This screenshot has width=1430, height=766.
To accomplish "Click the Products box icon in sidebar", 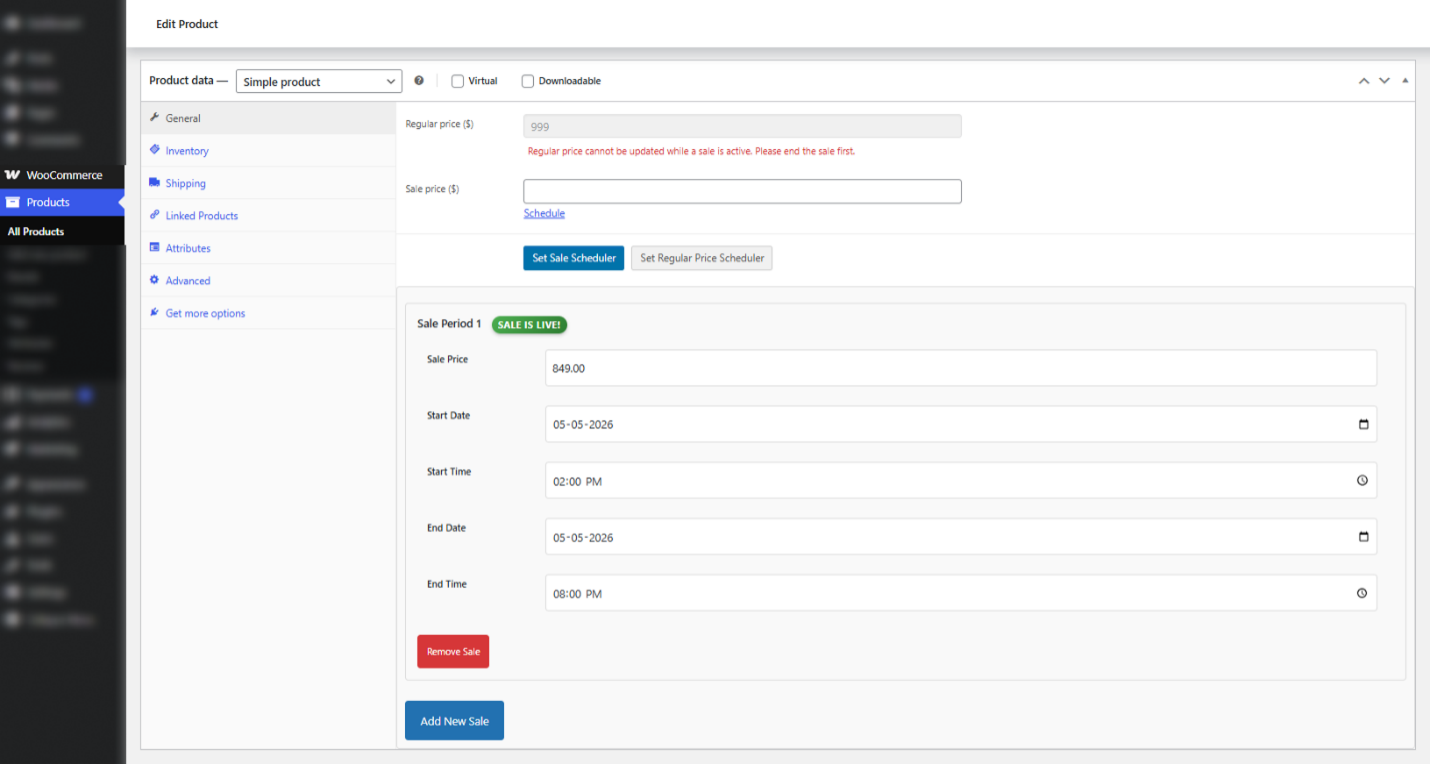I will [12, 202].
